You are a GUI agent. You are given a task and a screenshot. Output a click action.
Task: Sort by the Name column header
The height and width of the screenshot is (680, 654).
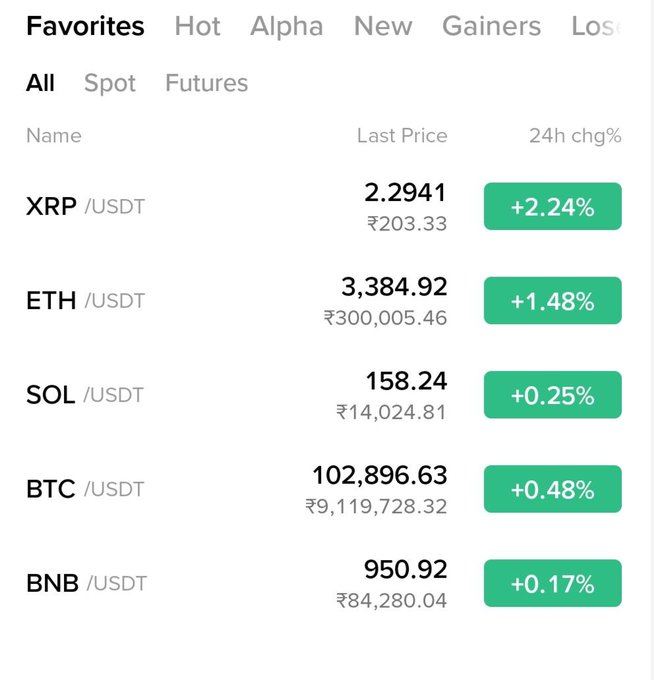coord(54,136)
